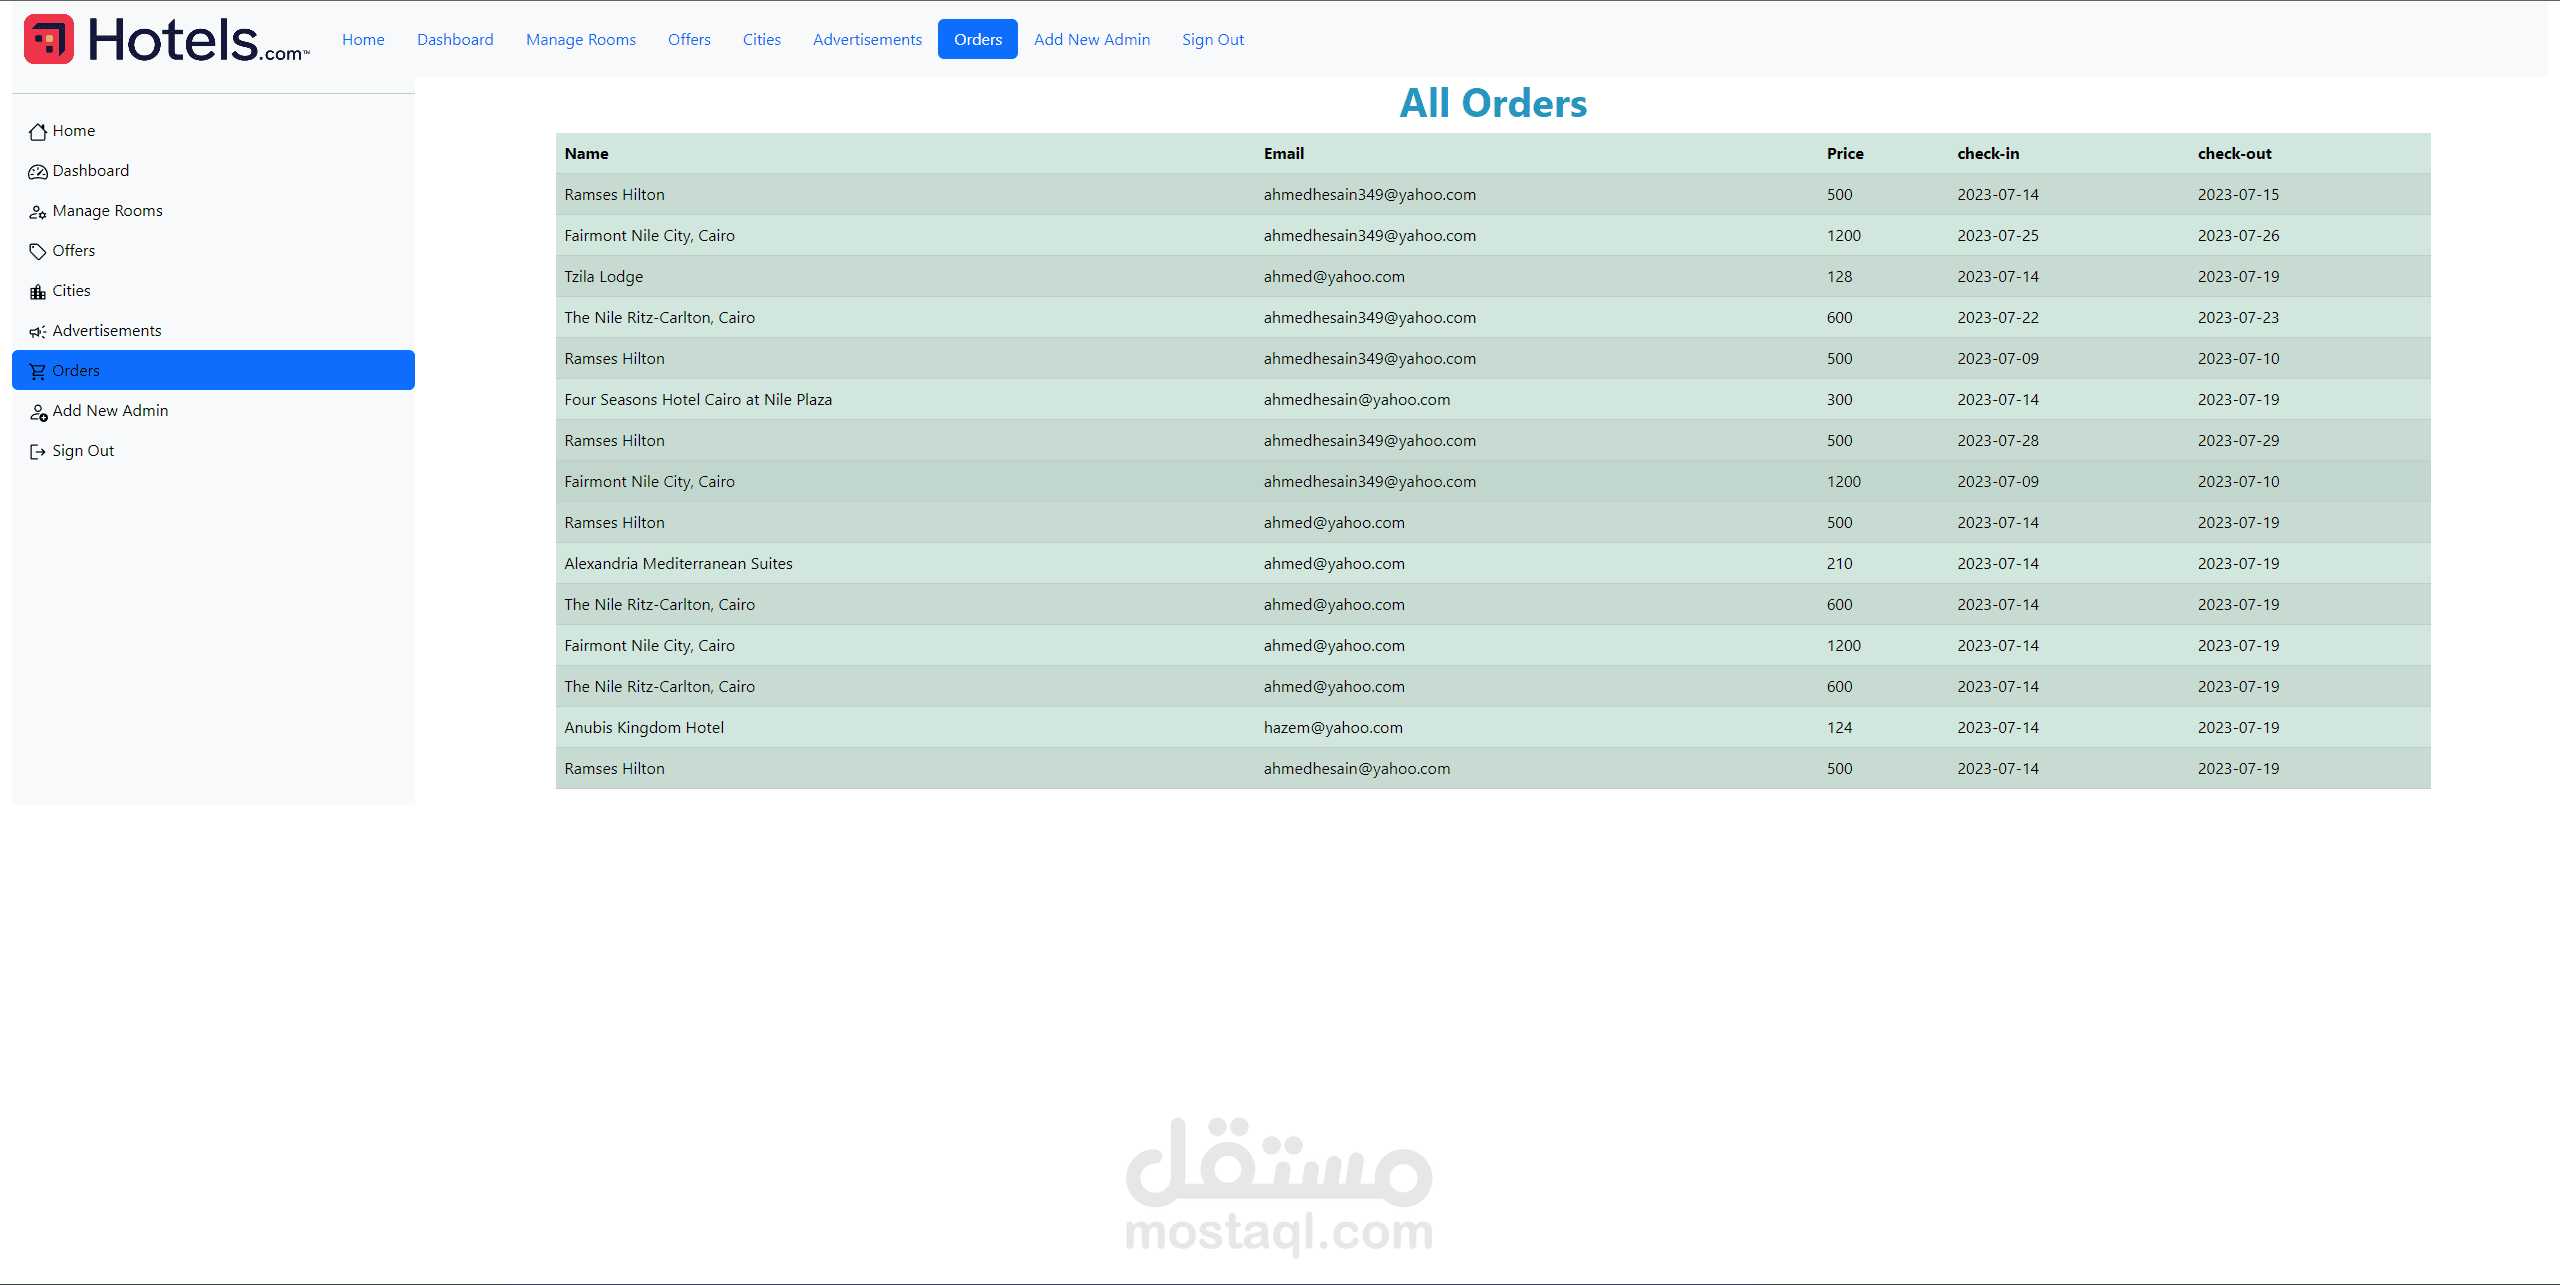Viewport: 2560px width, 1285px height.
Task: Click Add New Admin in top navbar
Action: click(x=1091, y=40)
